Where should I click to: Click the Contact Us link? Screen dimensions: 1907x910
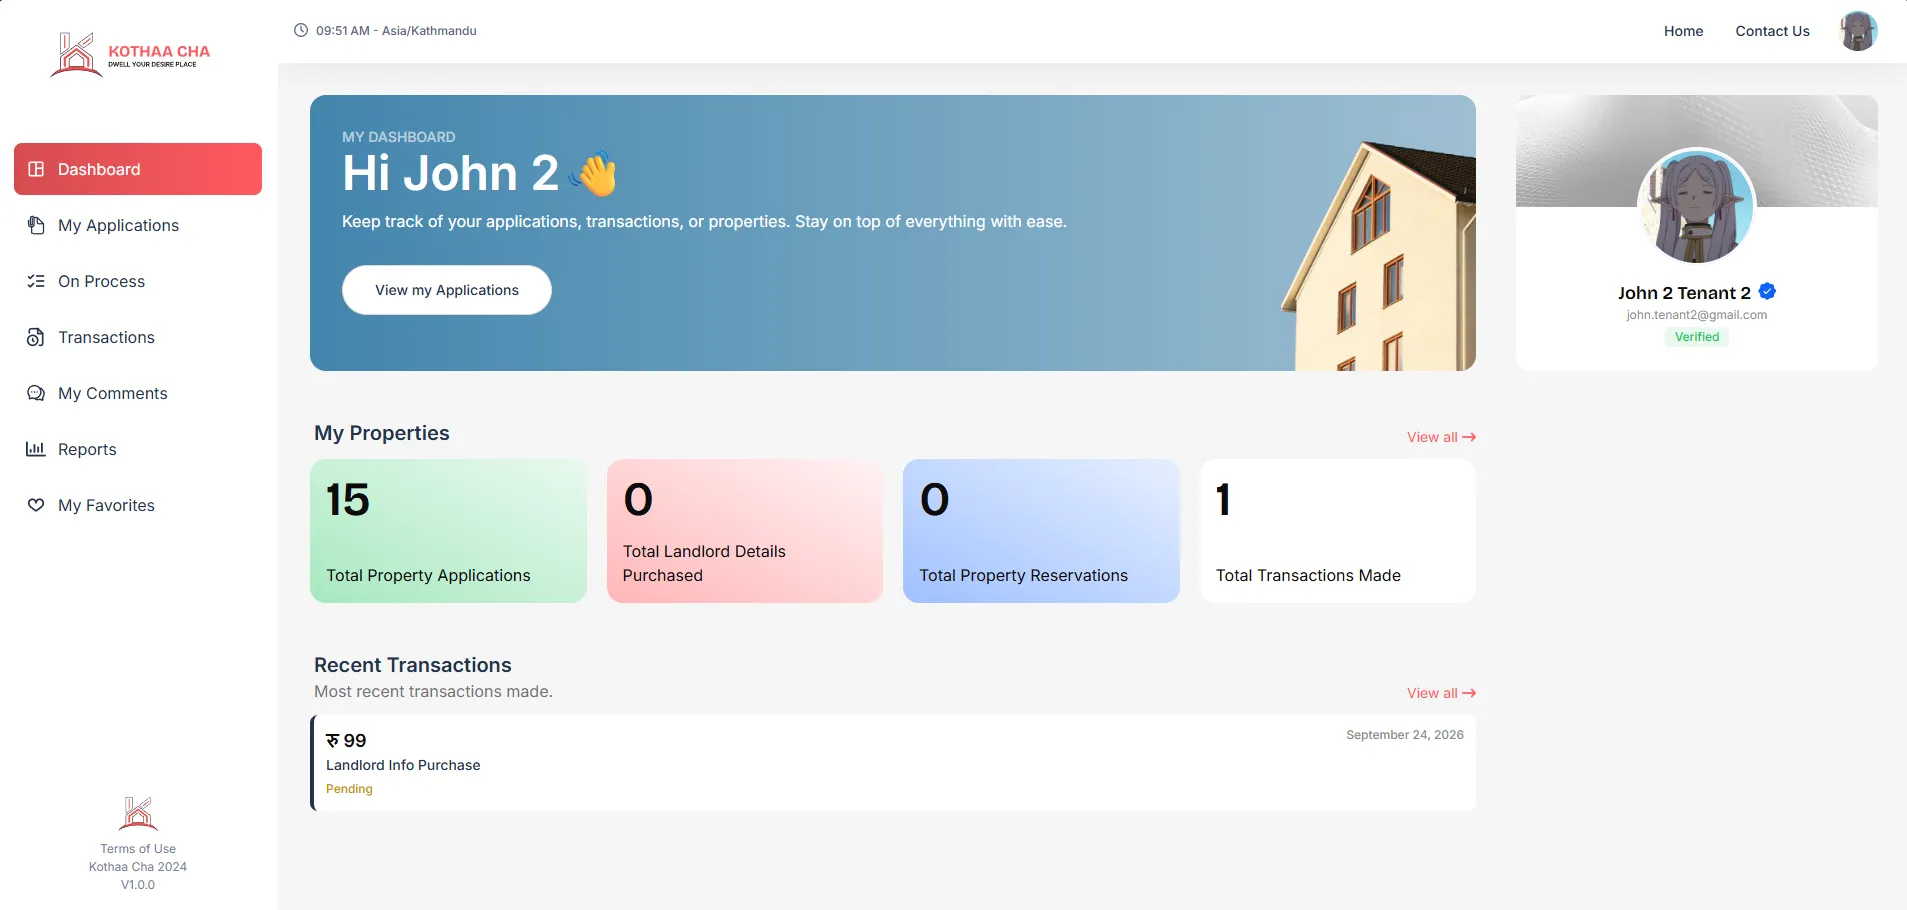[x=1772, y=31]
